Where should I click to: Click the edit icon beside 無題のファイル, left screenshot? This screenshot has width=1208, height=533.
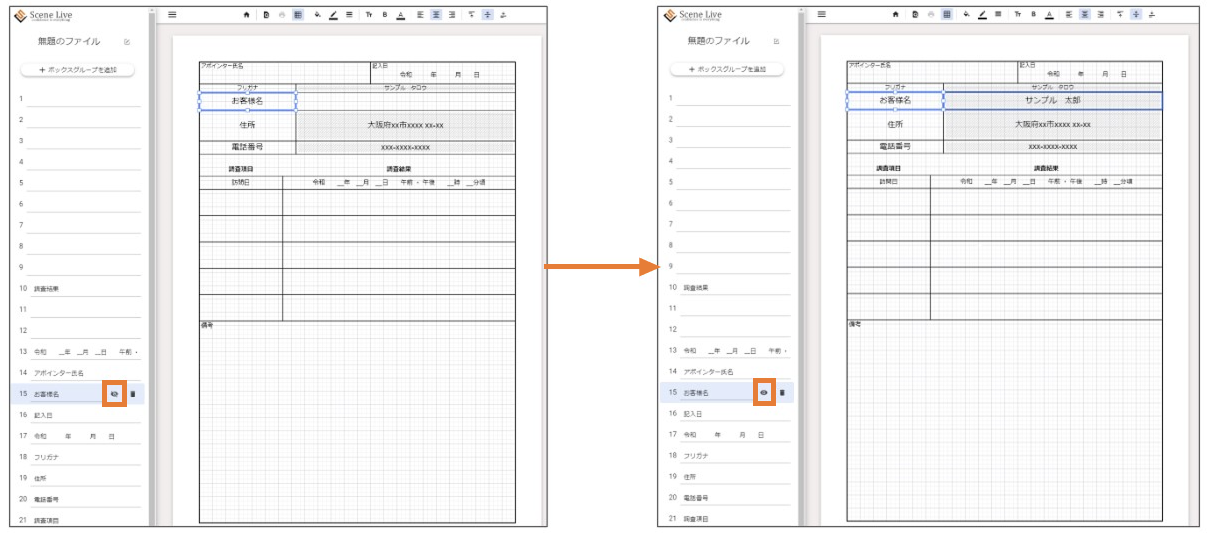click(x=126, y=42)
